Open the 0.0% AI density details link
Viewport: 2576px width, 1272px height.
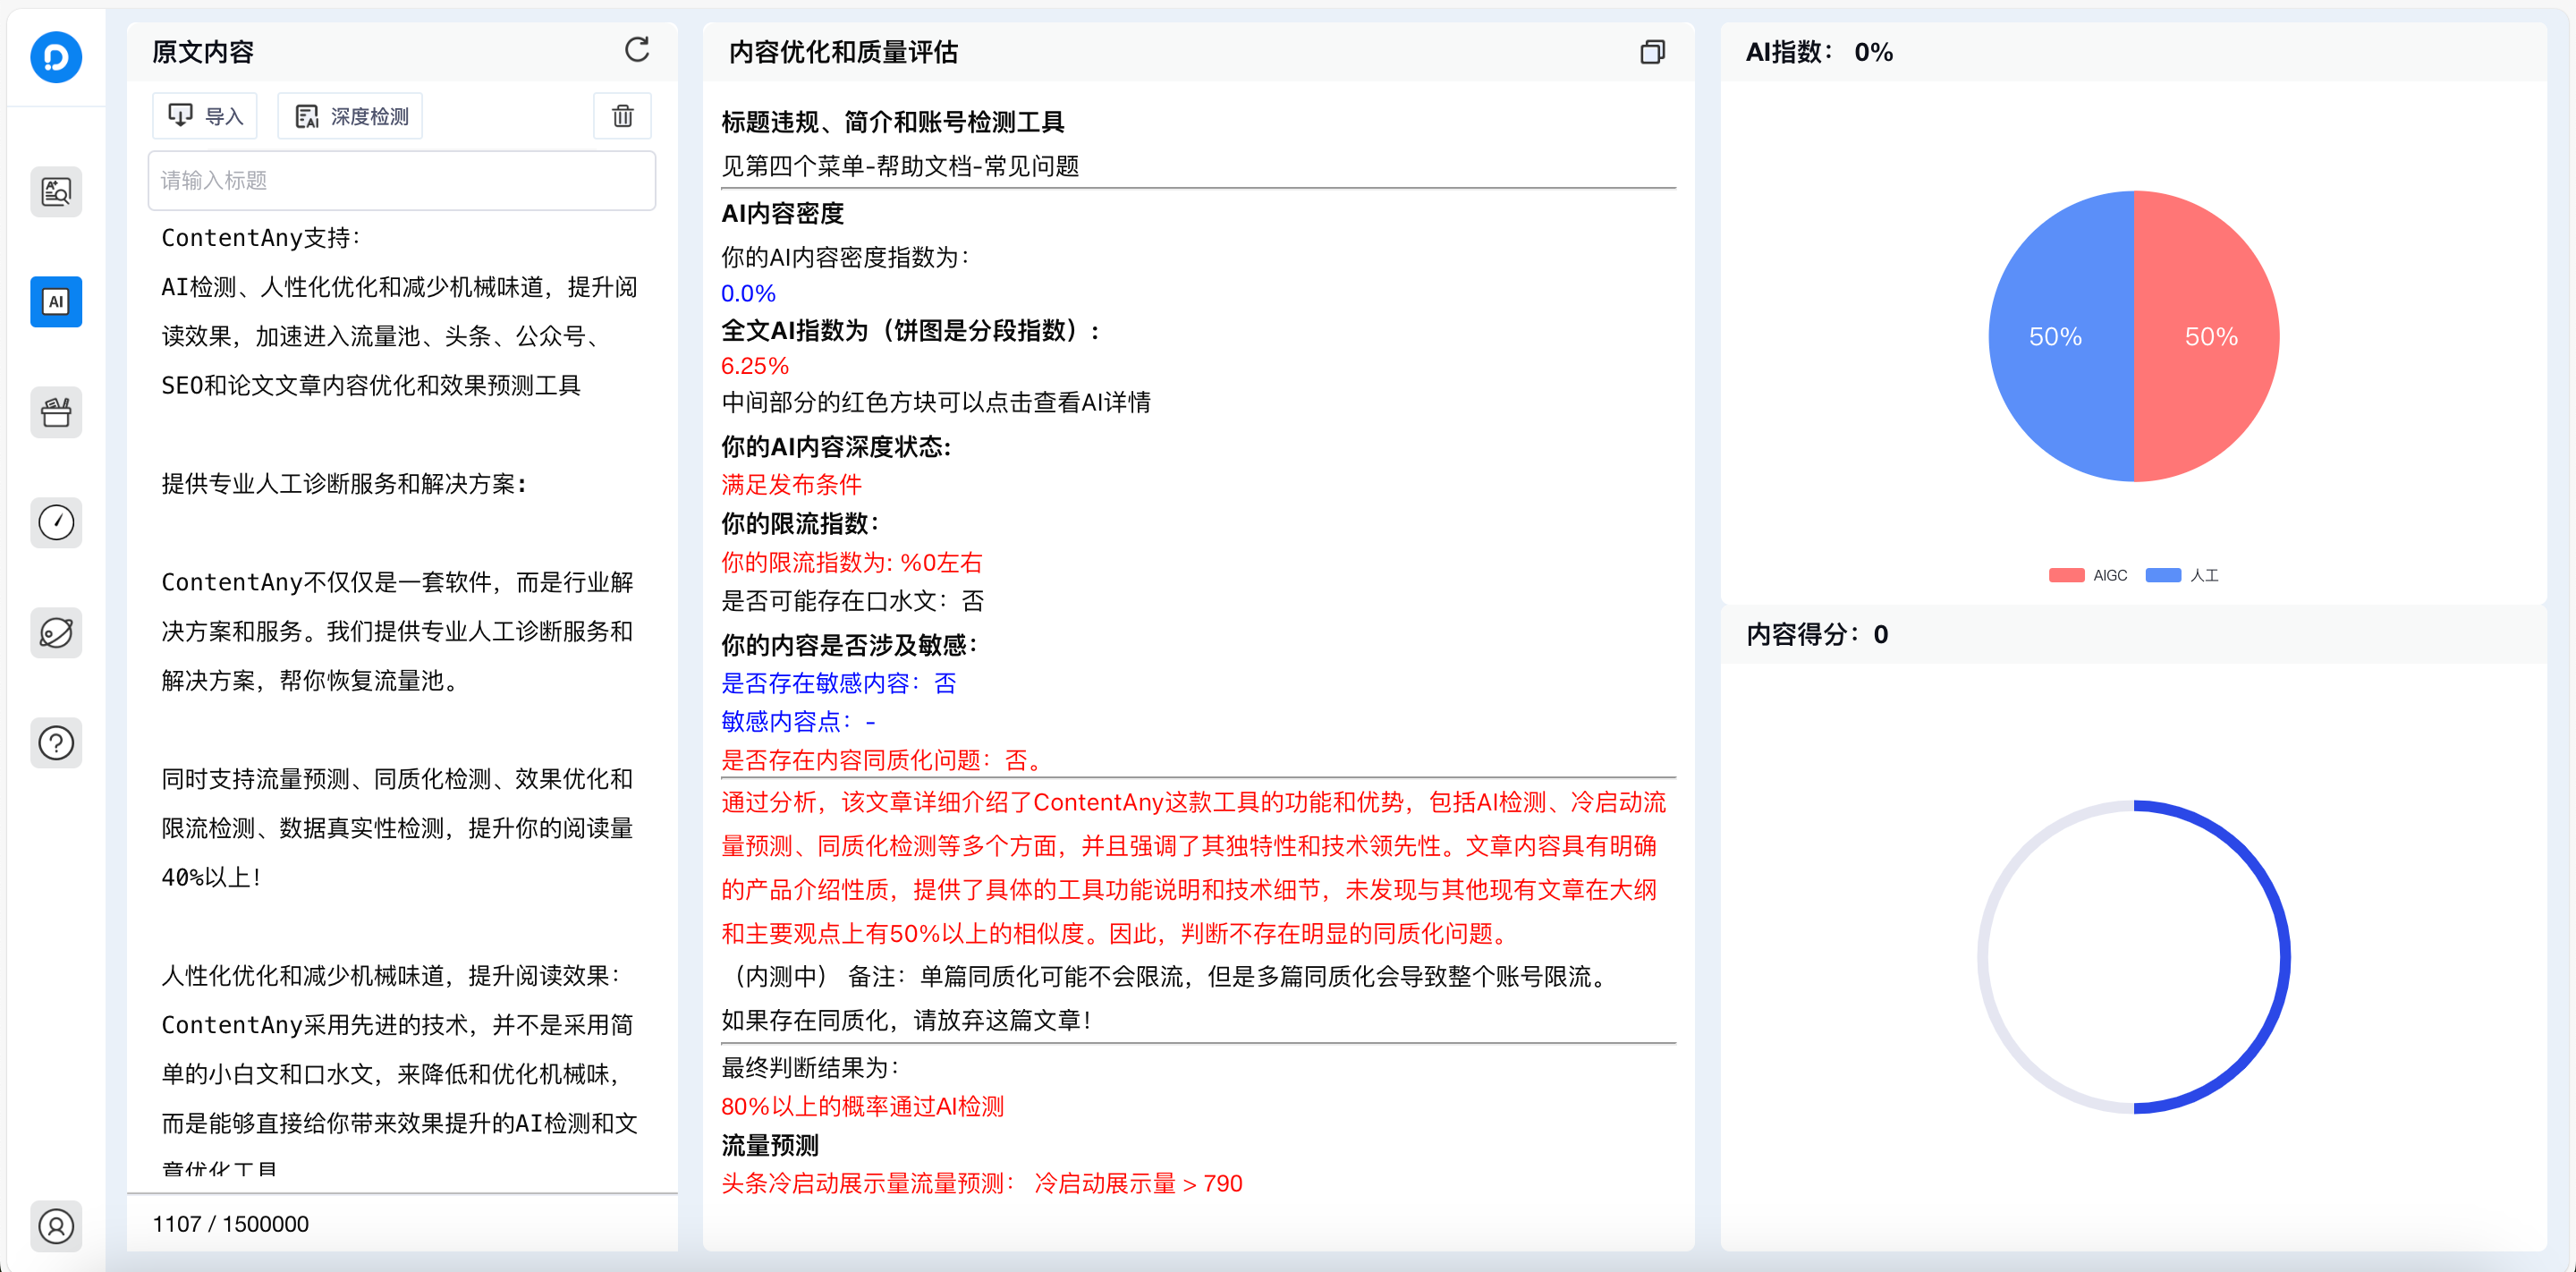747,293
